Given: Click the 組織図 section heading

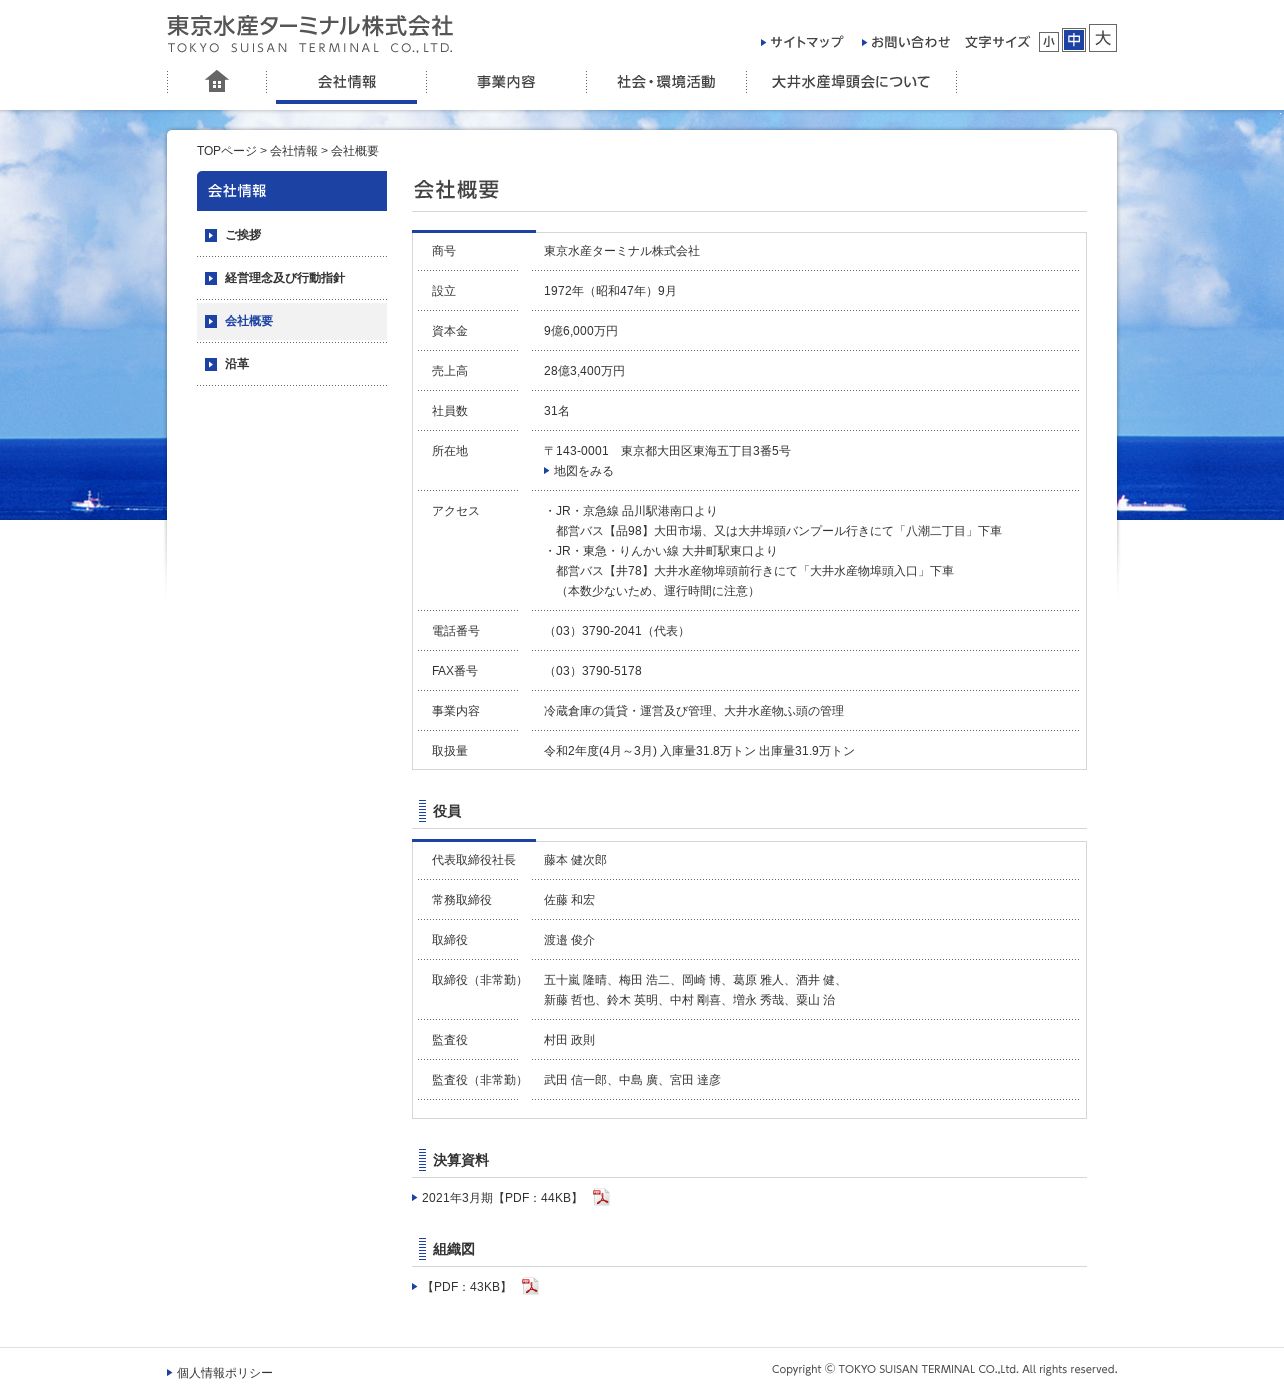Looking at the screenshot, I should click(x=454, y=1249).
